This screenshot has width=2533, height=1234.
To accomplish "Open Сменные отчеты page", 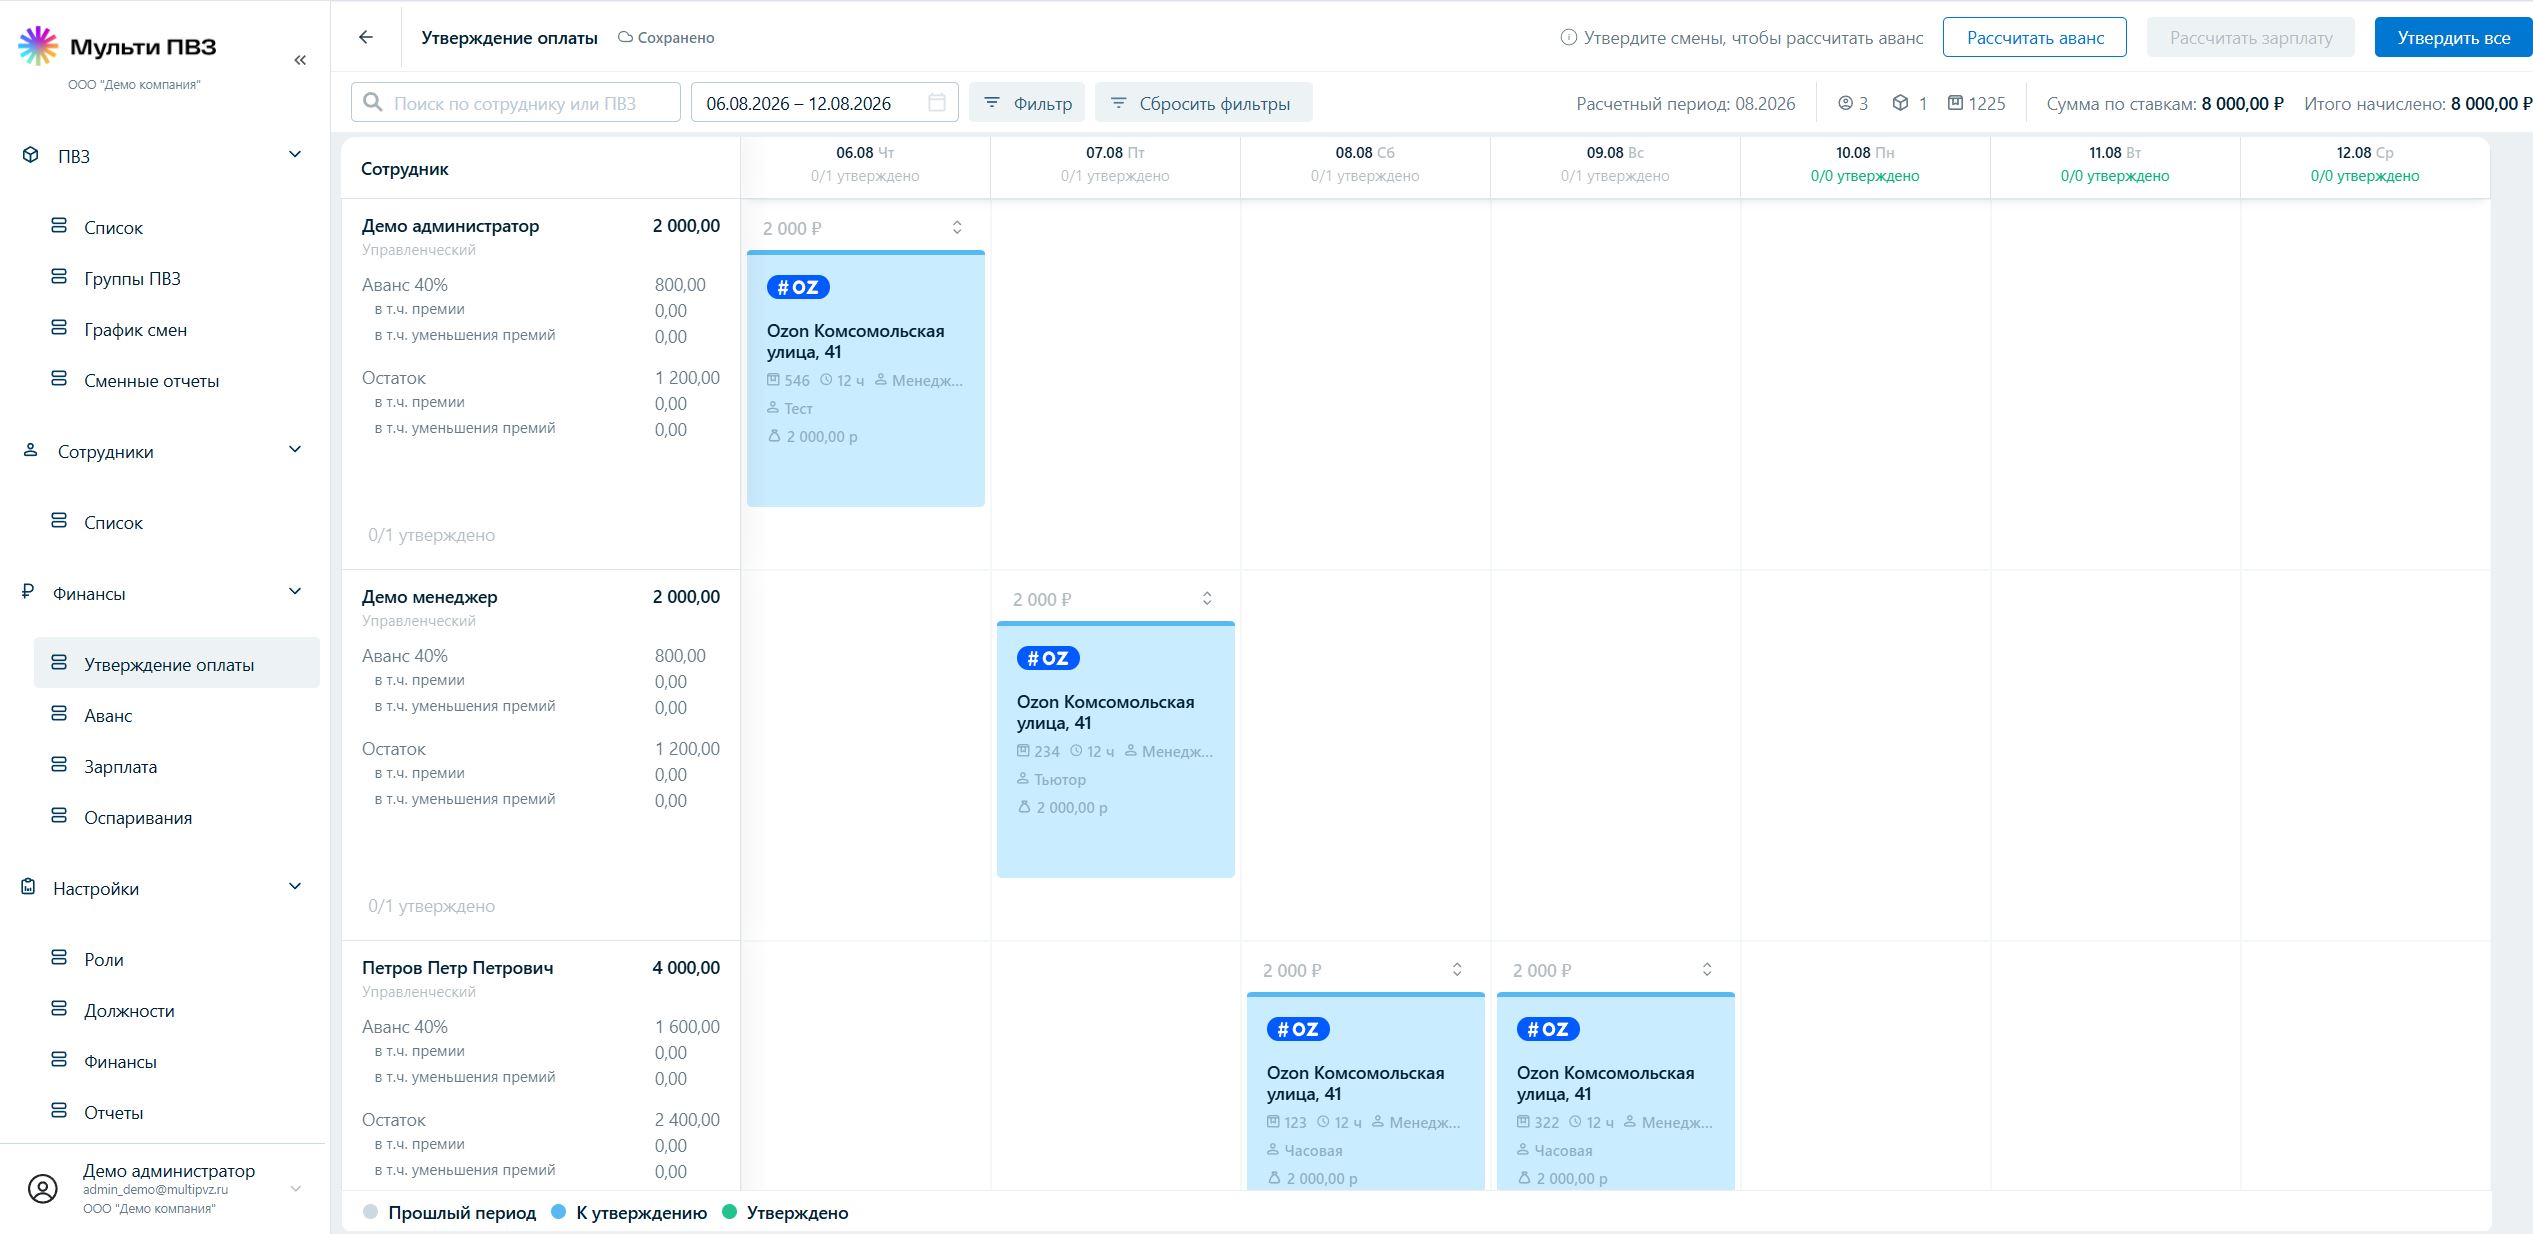I will coord(151,381).
